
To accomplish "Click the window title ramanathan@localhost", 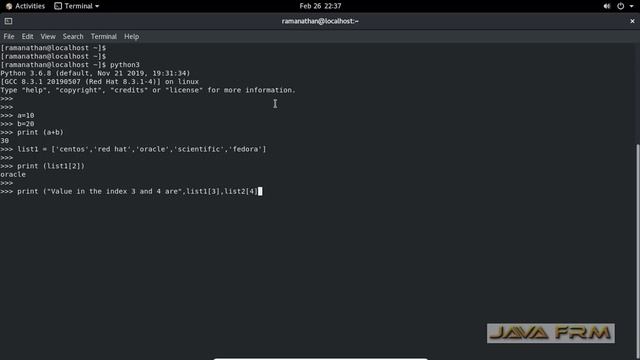I will coord(320,21).
